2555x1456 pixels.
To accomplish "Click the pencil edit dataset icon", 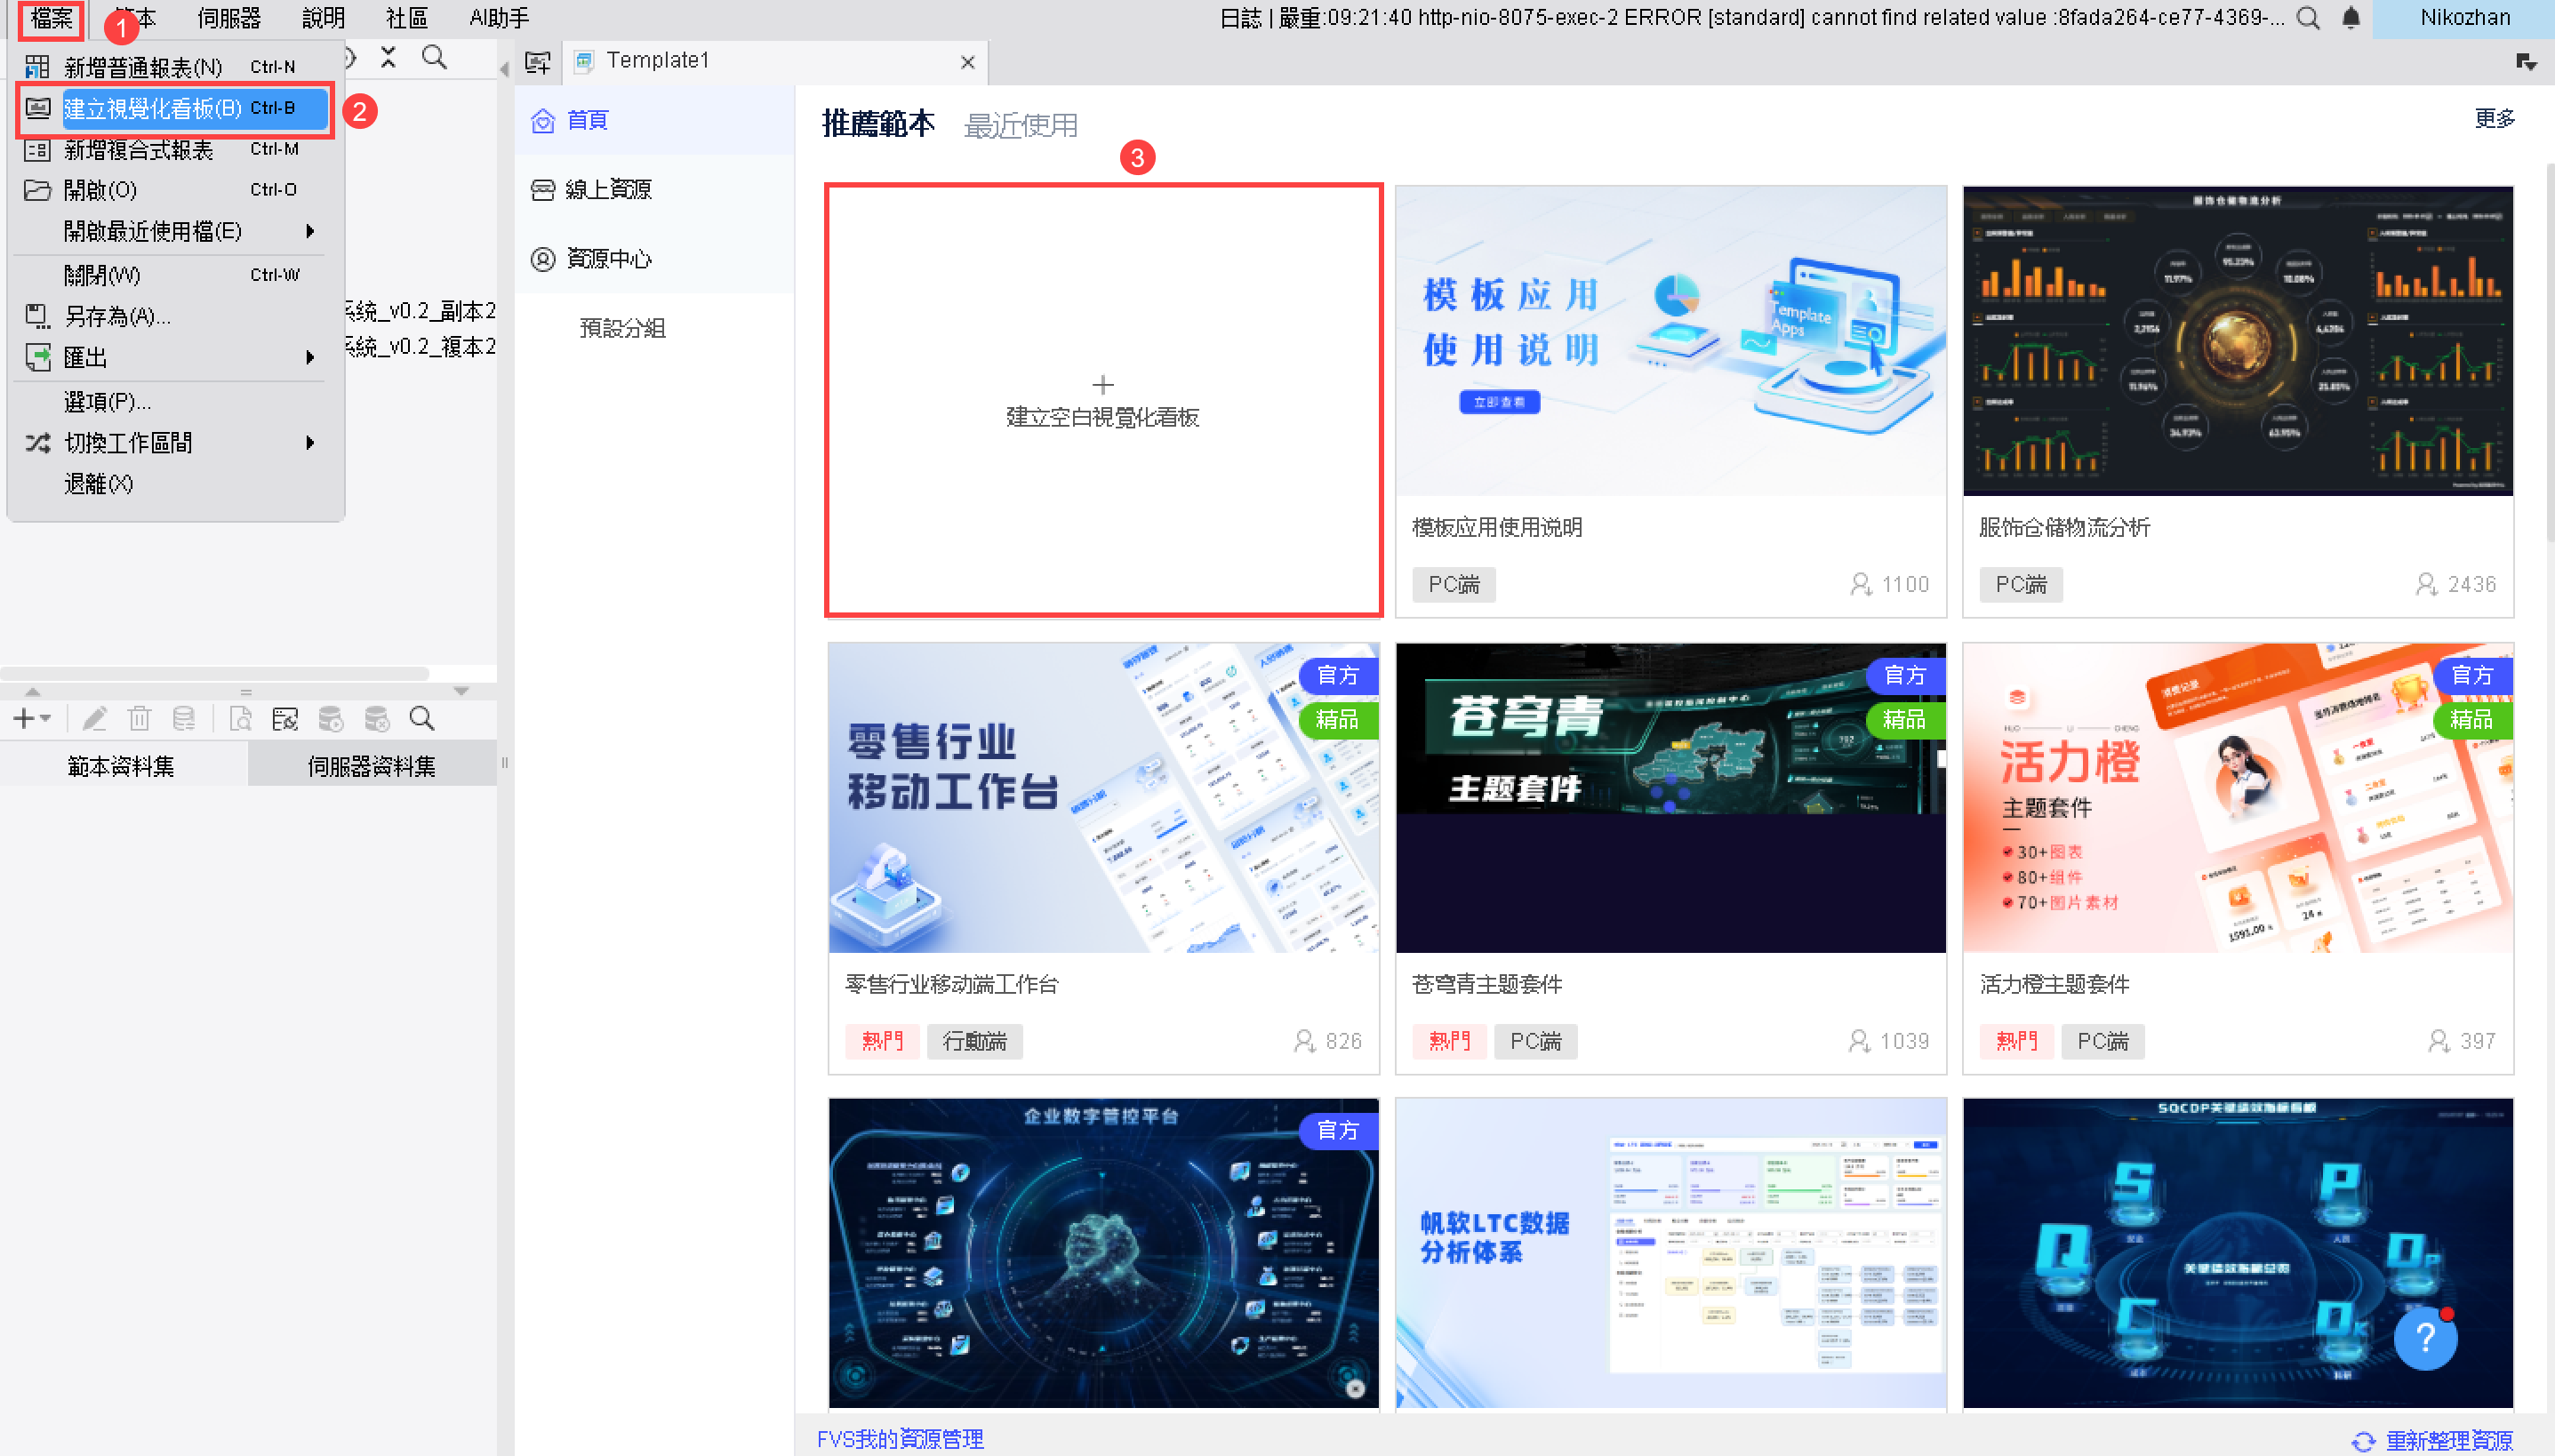I will pos(94,718).
